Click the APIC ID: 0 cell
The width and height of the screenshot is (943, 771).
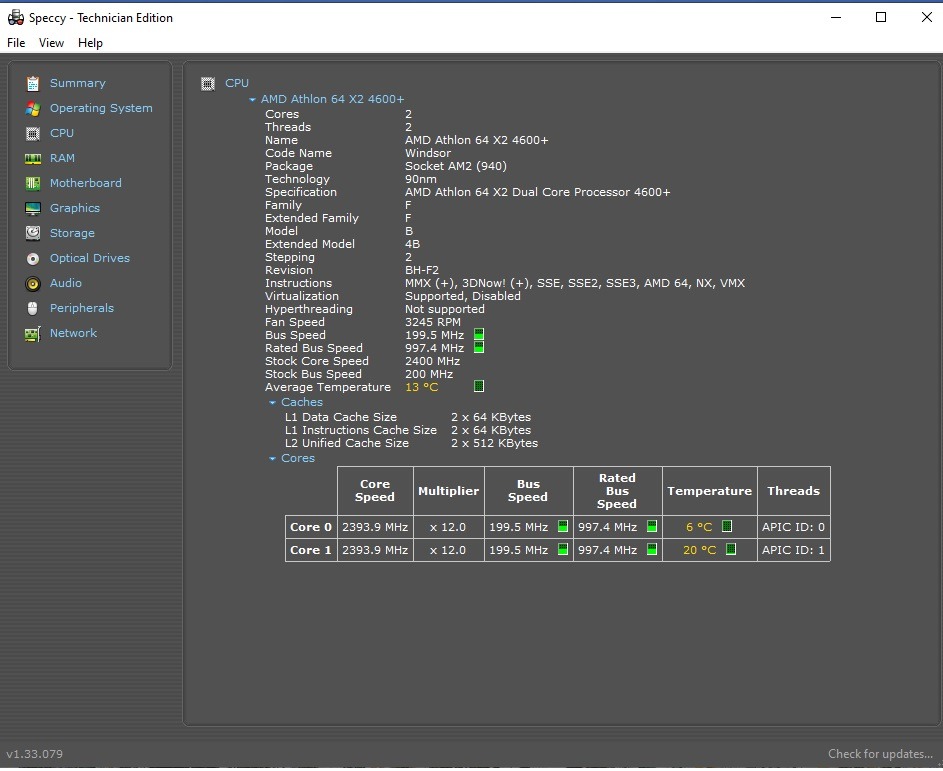(793, 527)
